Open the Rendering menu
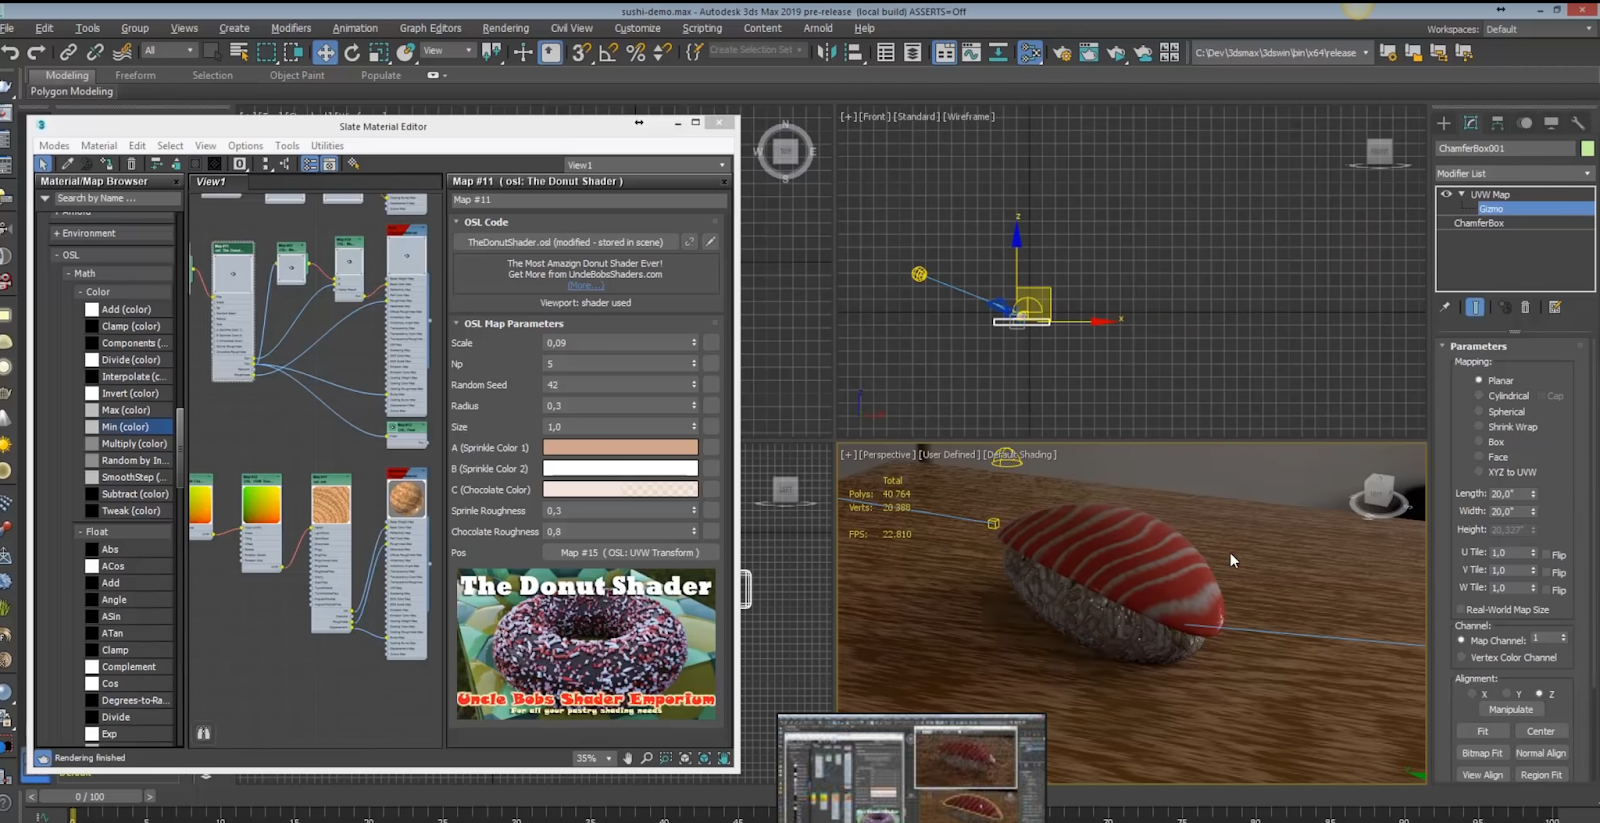 505,28
